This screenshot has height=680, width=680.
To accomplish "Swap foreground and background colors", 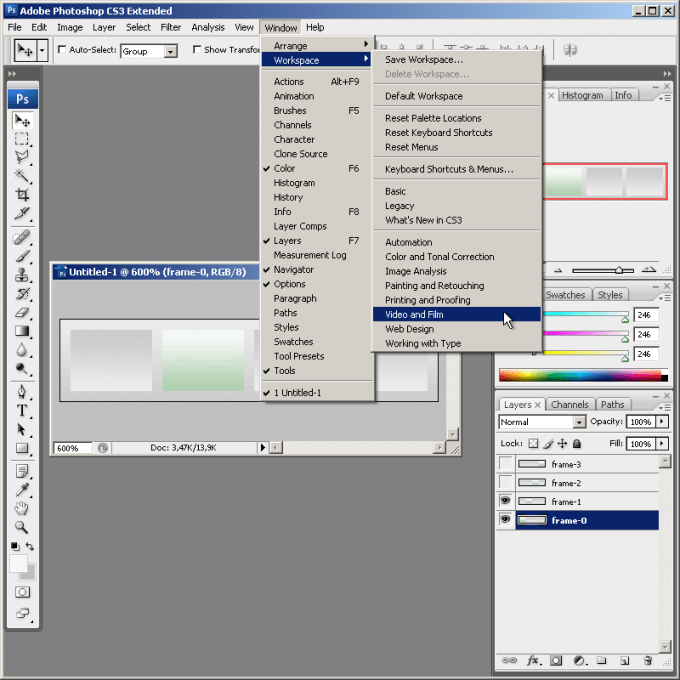I will click(x=29, y=546).
